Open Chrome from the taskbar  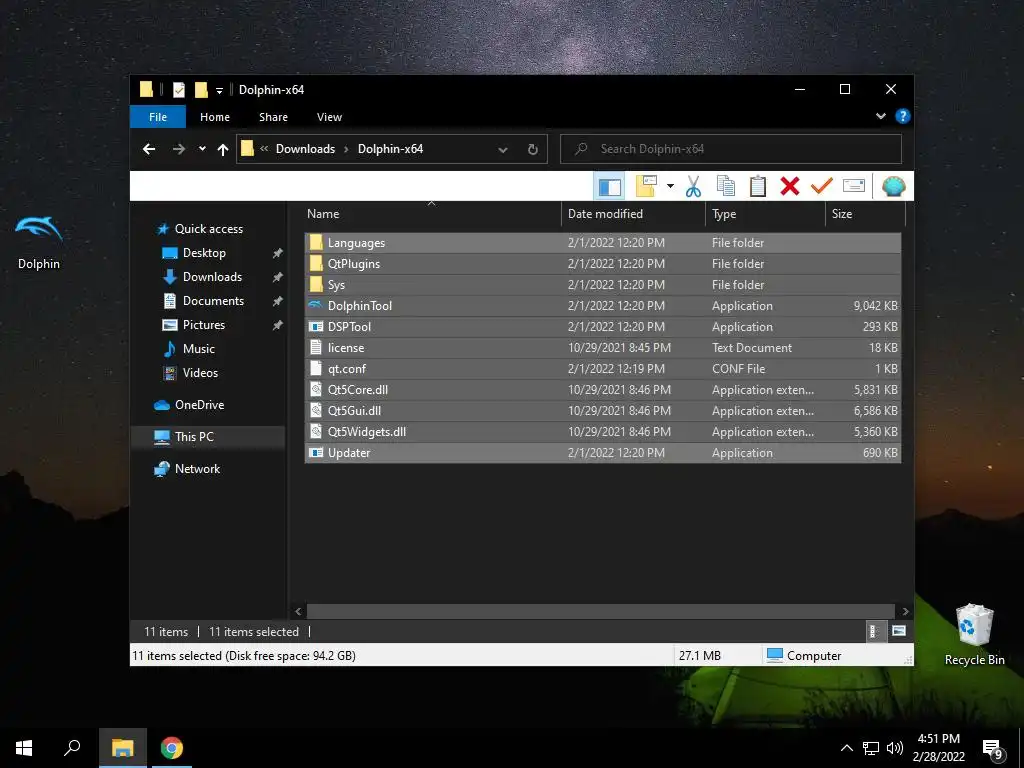point(172,748)
